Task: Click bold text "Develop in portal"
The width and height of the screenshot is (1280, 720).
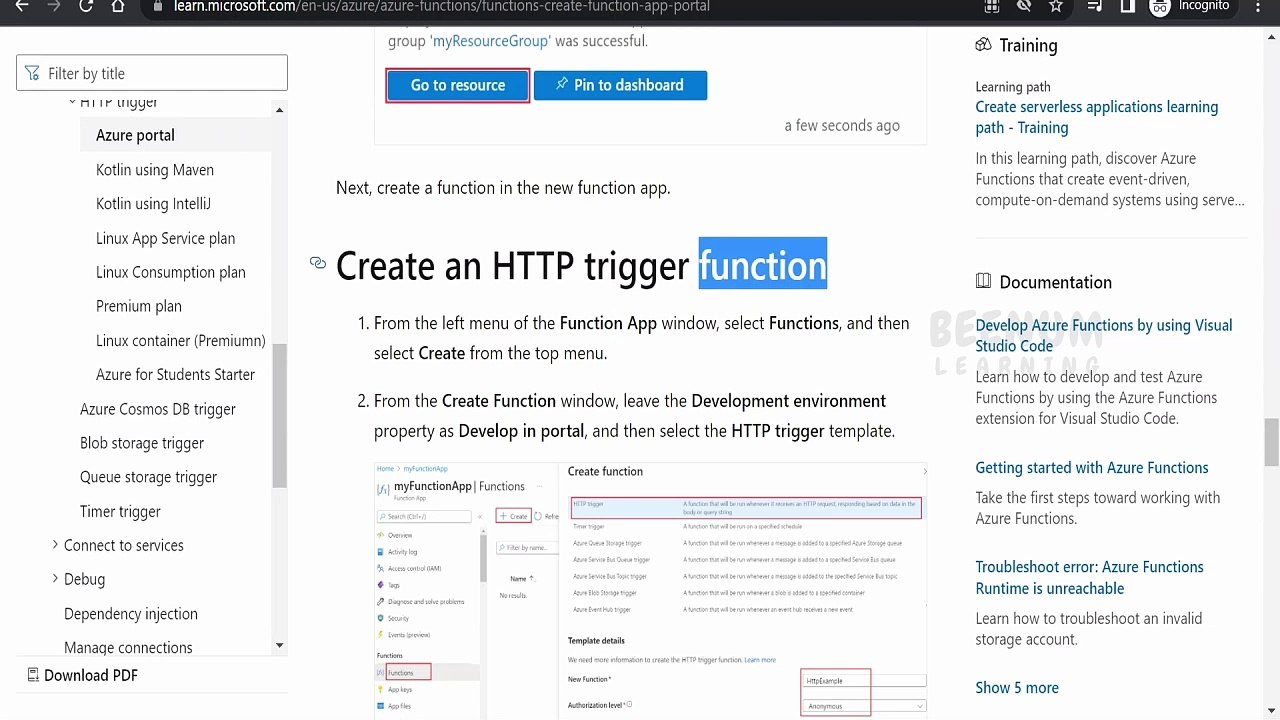Action: coord(521,431)
